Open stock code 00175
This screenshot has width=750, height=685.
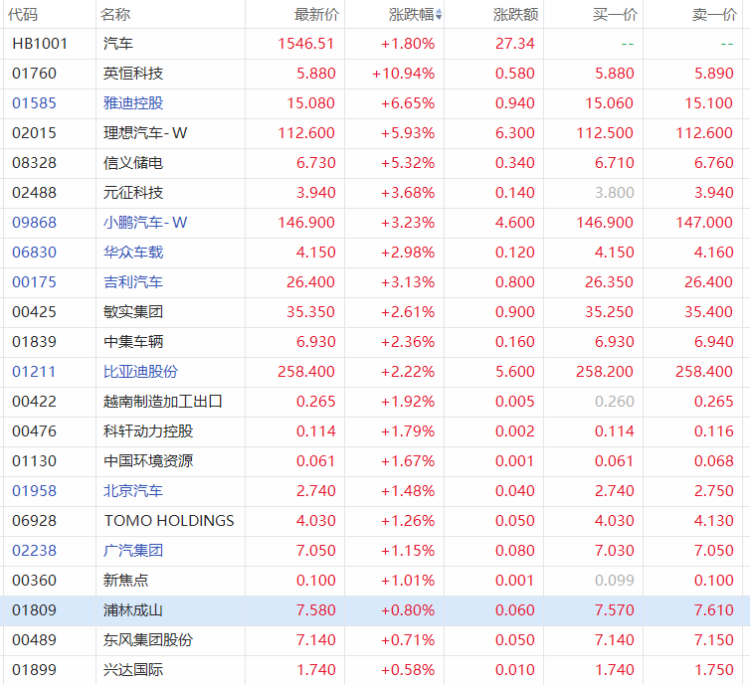point(34,282)
